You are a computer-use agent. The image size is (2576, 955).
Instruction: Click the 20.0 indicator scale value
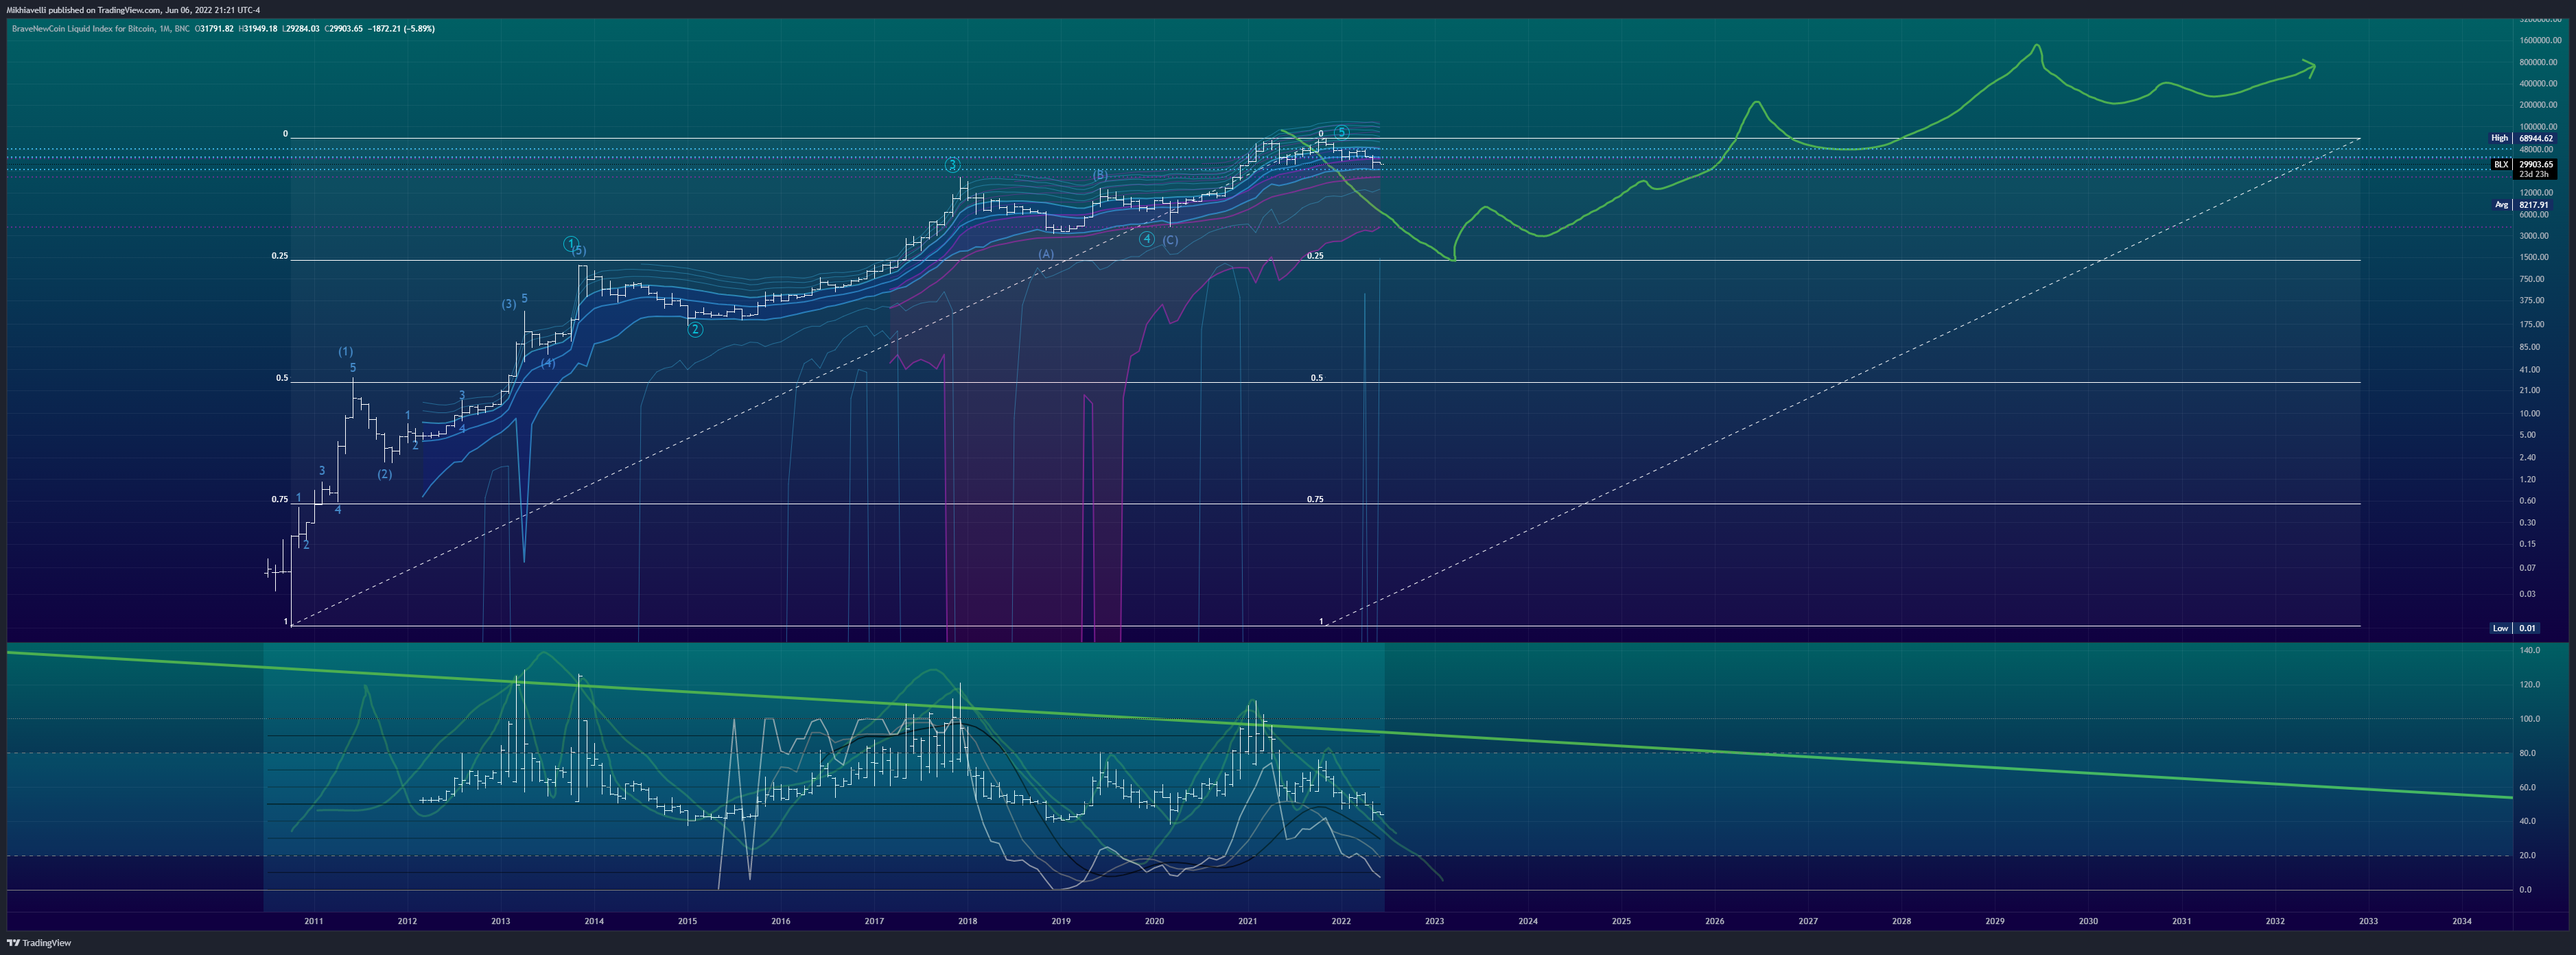2527,856
